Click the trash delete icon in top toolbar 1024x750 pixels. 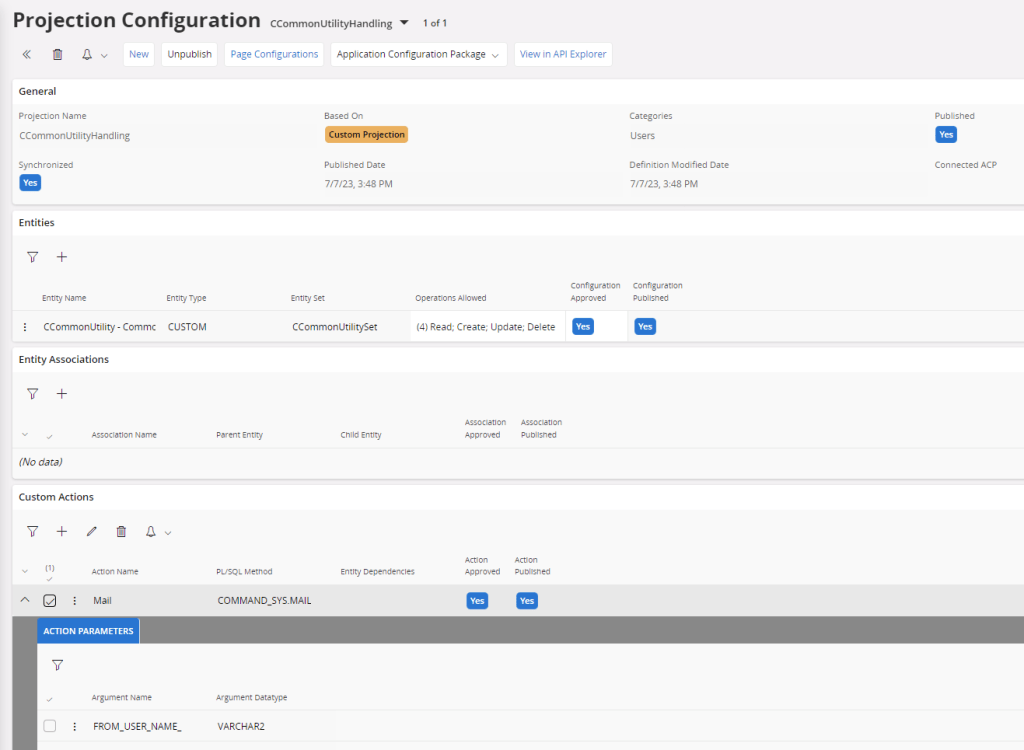click(x=57, y=55)
